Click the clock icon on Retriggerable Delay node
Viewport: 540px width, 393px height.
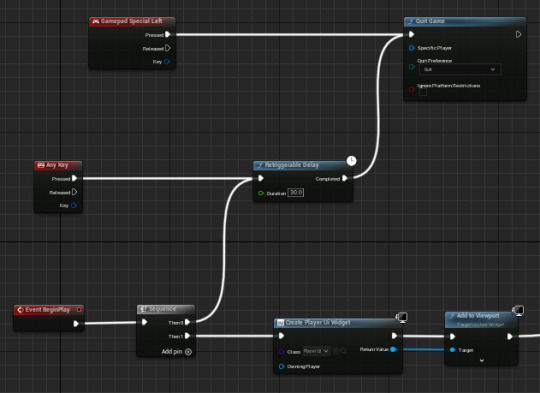pos(351,161)
